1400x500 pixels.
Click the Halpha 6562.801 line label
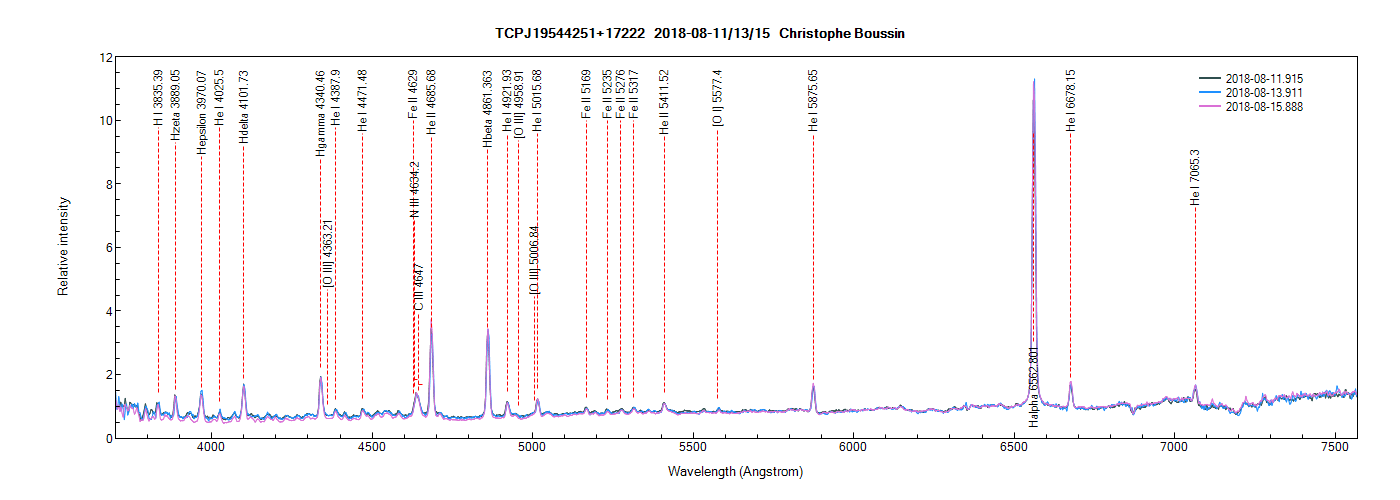tap(1034, 386)
